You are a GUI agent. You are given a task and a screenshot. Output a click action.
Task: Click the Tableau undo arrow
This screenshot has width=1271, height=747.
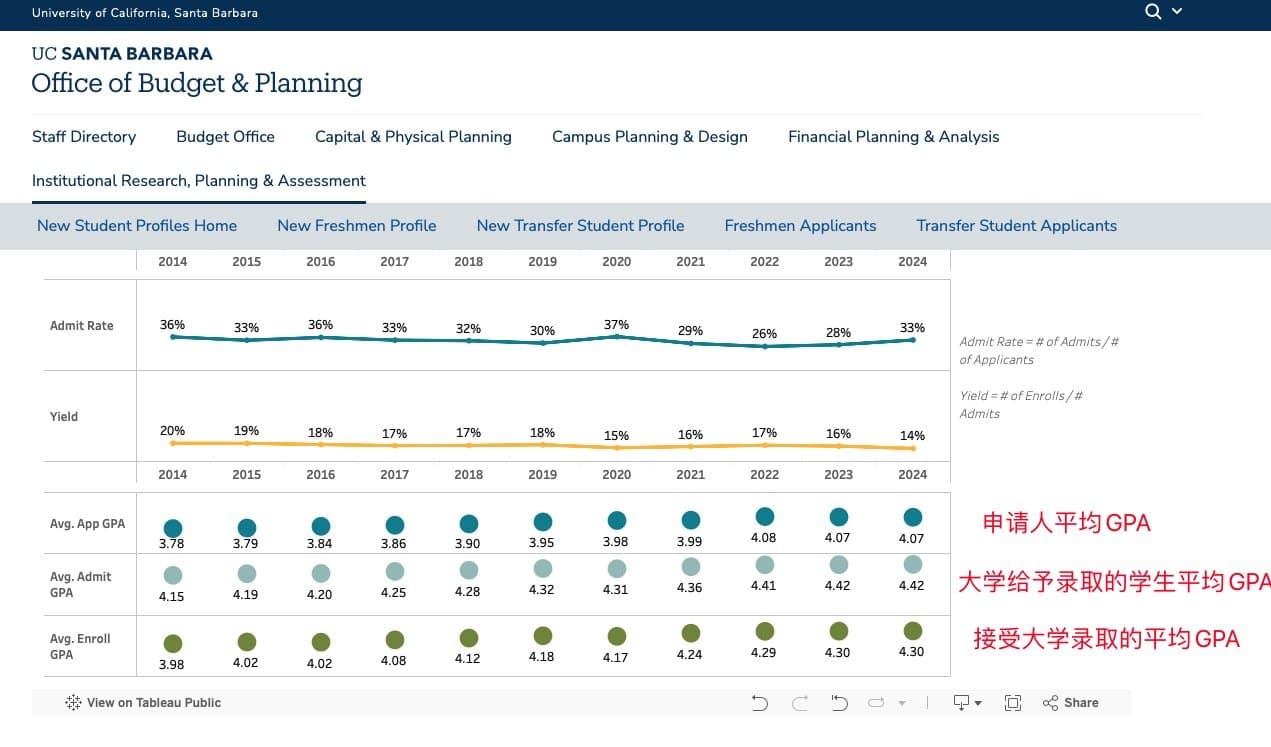(x=760, y=703)
